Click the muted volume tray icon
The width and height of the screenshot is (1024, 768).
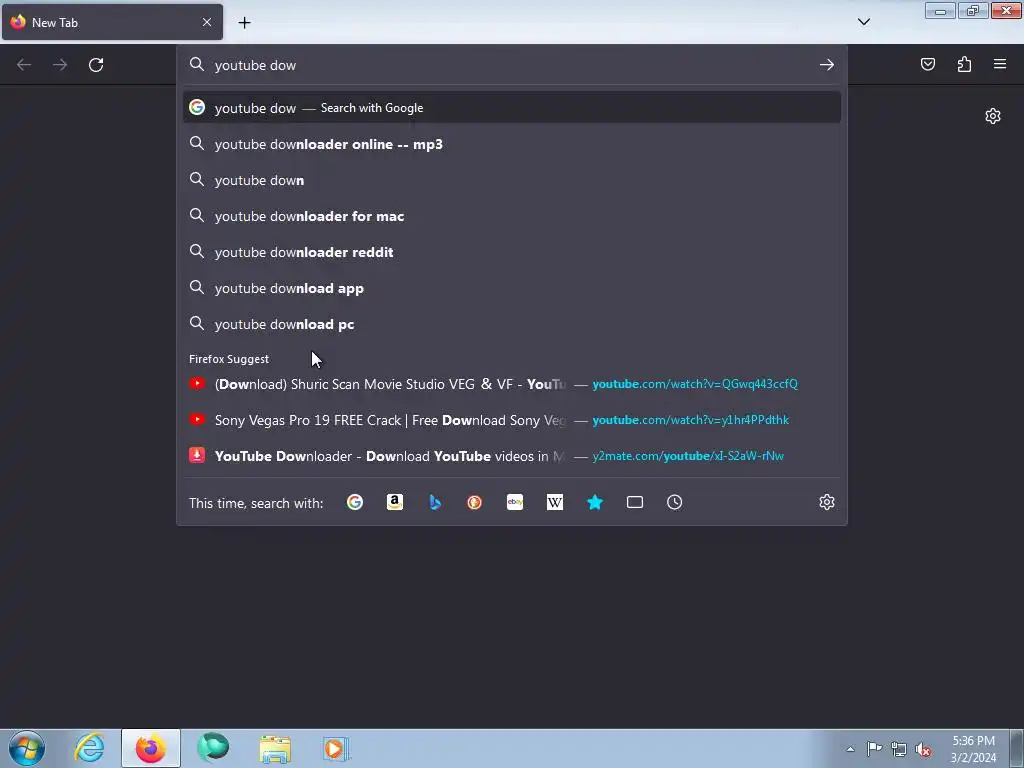point(923,749)
